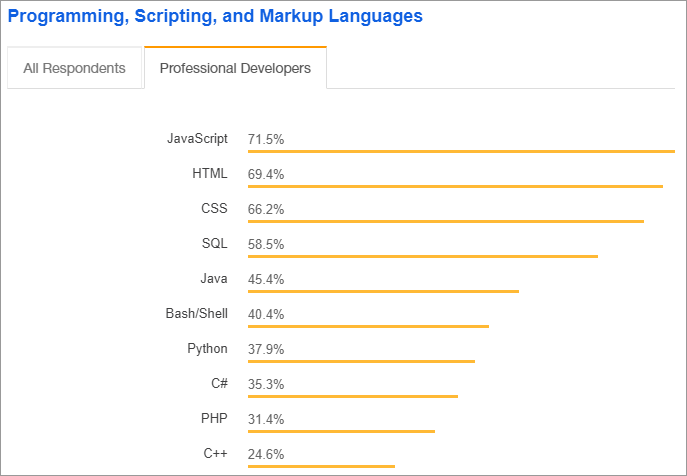Image resolution: width=687 pixels, height=476 pixels.
Task: Click the C# language label
Action: [x=217, y=384]
